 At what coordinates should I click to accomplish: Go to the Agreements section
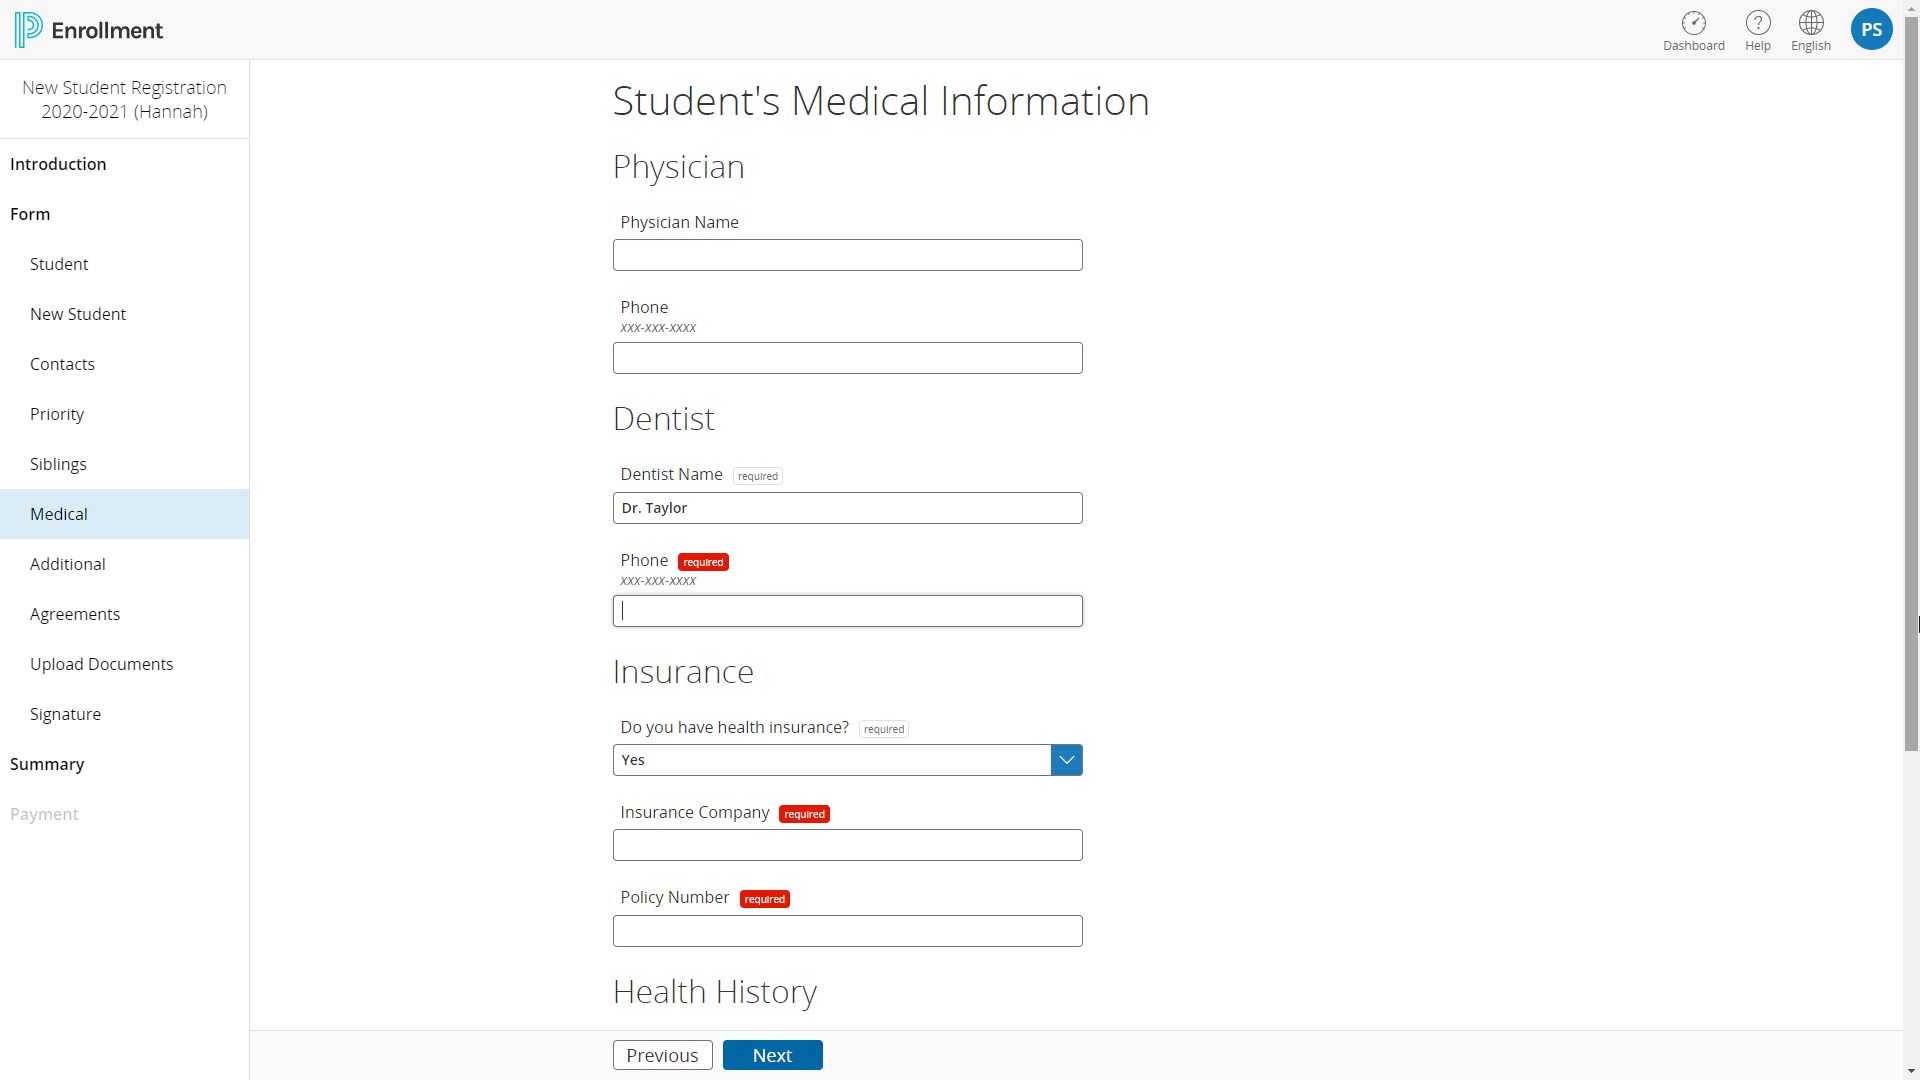click(75, 614)
